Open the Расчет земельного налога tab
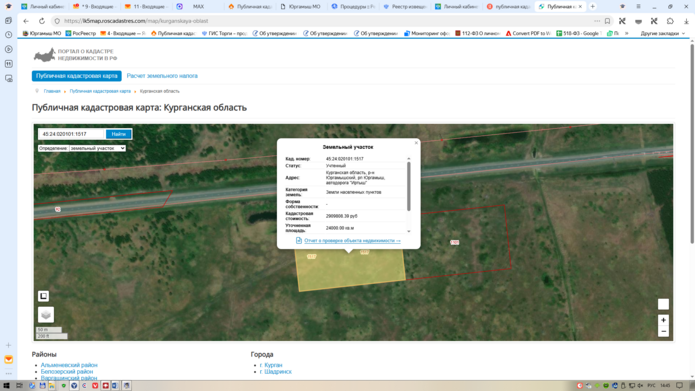This screenshot has height=391, width=695. pos(162,76)
